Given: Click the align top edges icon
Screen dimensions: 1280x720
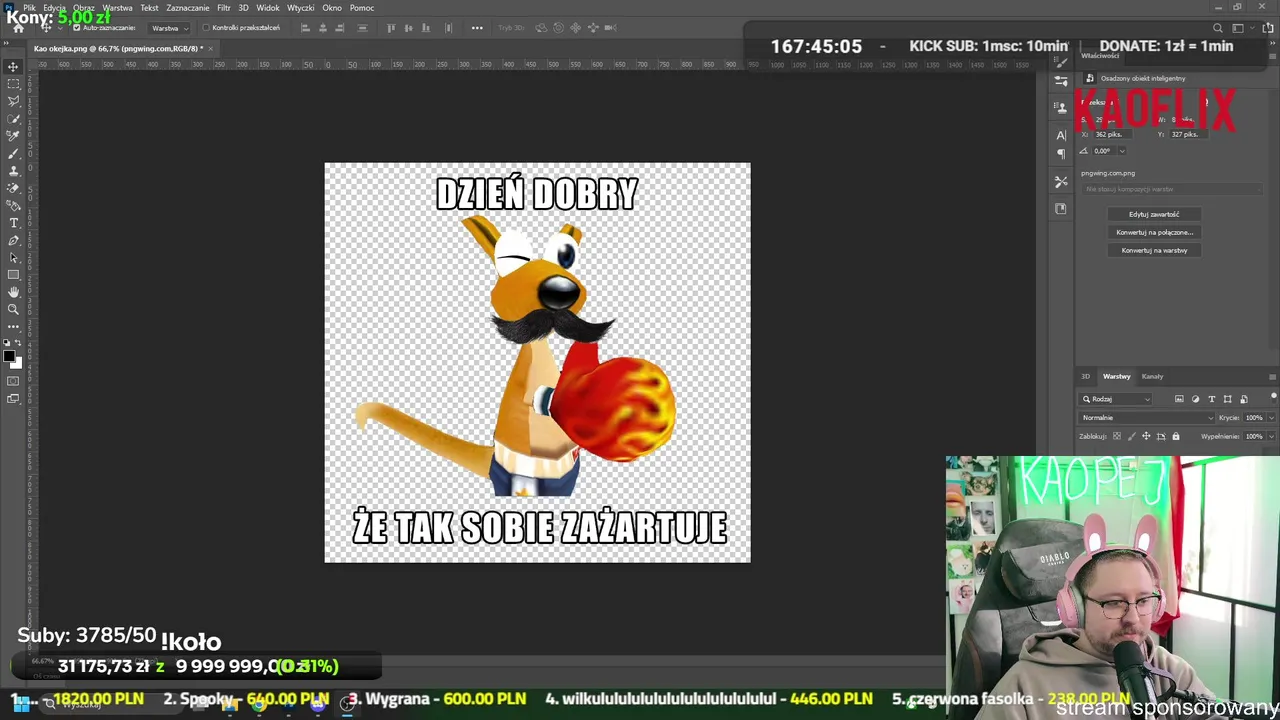Looking at the screenshot, I should coord(391,28).
